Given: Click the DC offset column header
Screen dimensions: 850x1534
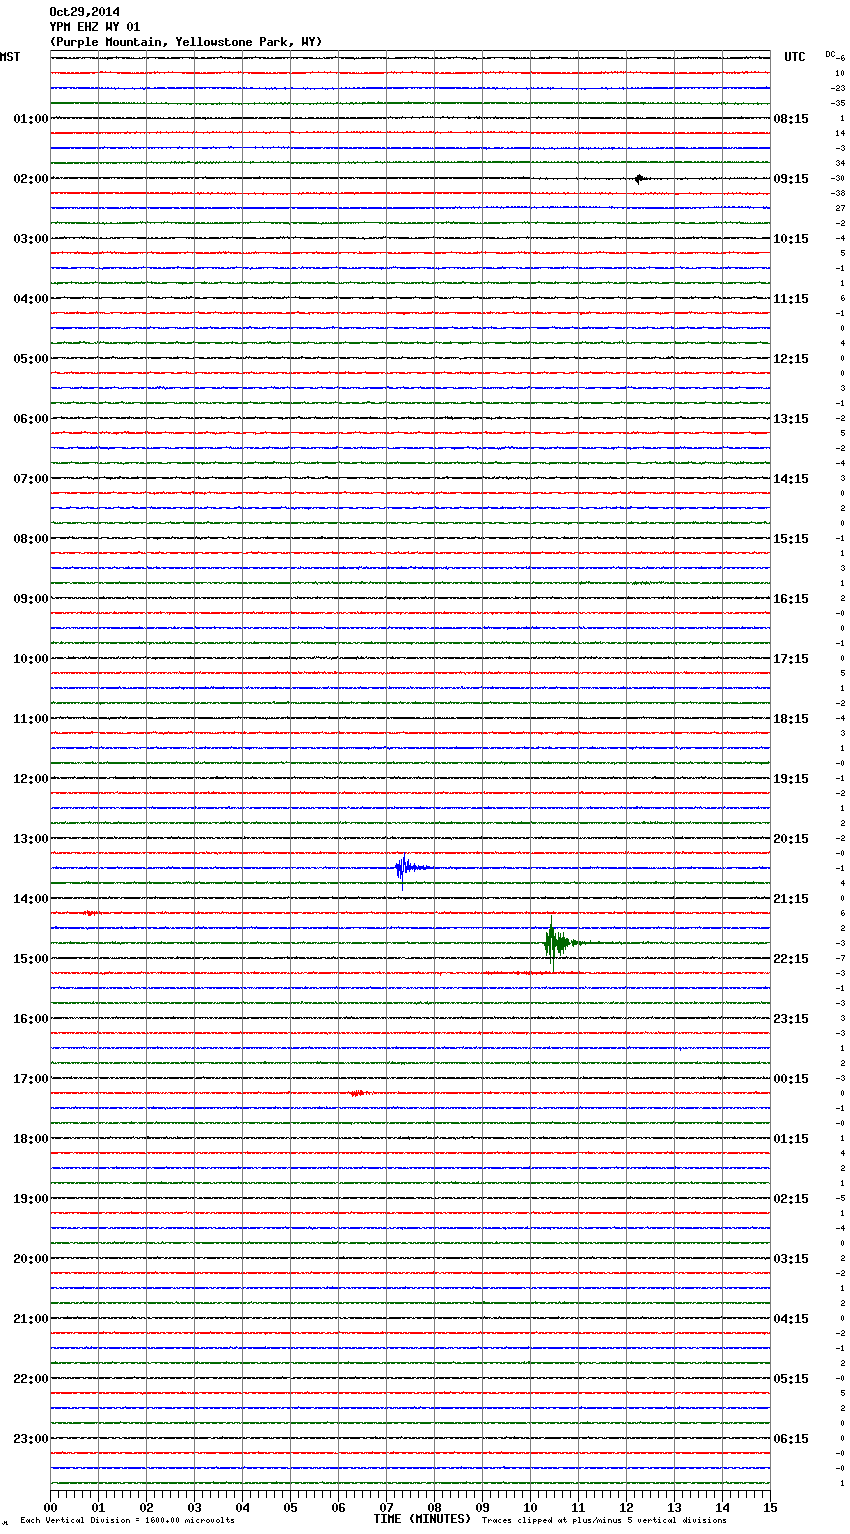Looking at the screenshot, I should pos(832,54).
